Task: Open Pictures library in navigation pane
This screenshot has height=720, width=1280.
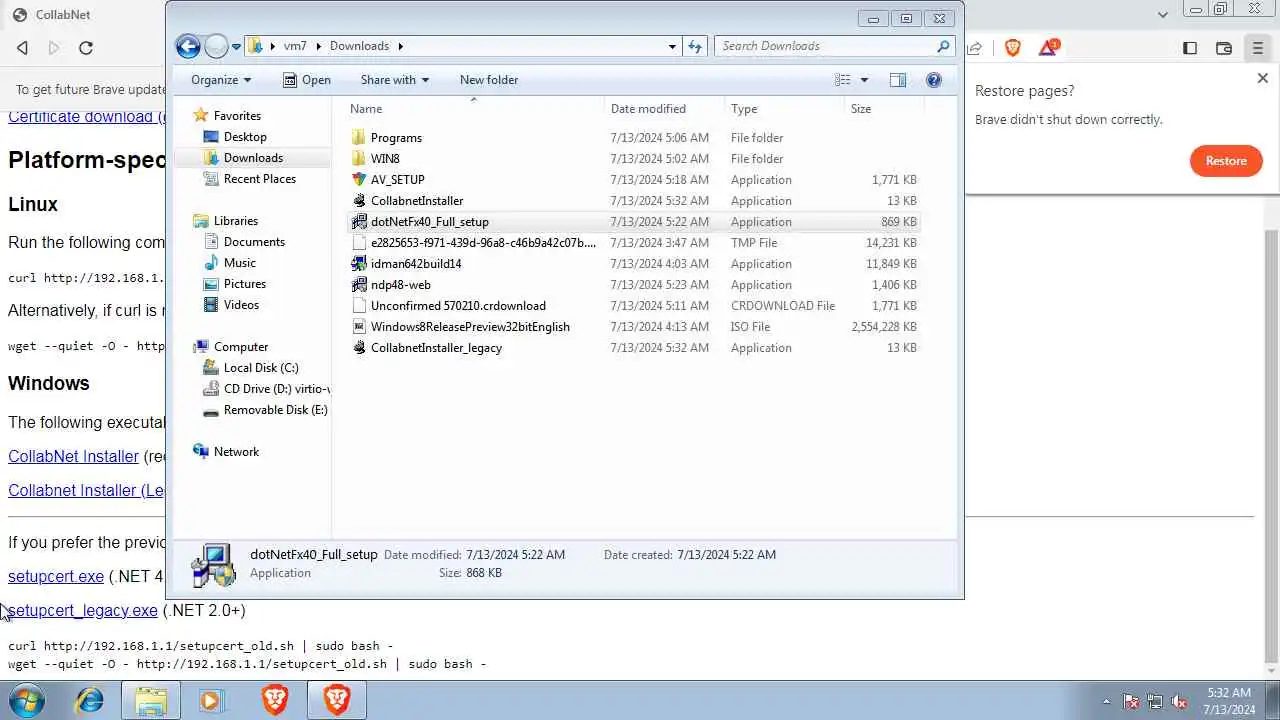Action: pos(245,284)
